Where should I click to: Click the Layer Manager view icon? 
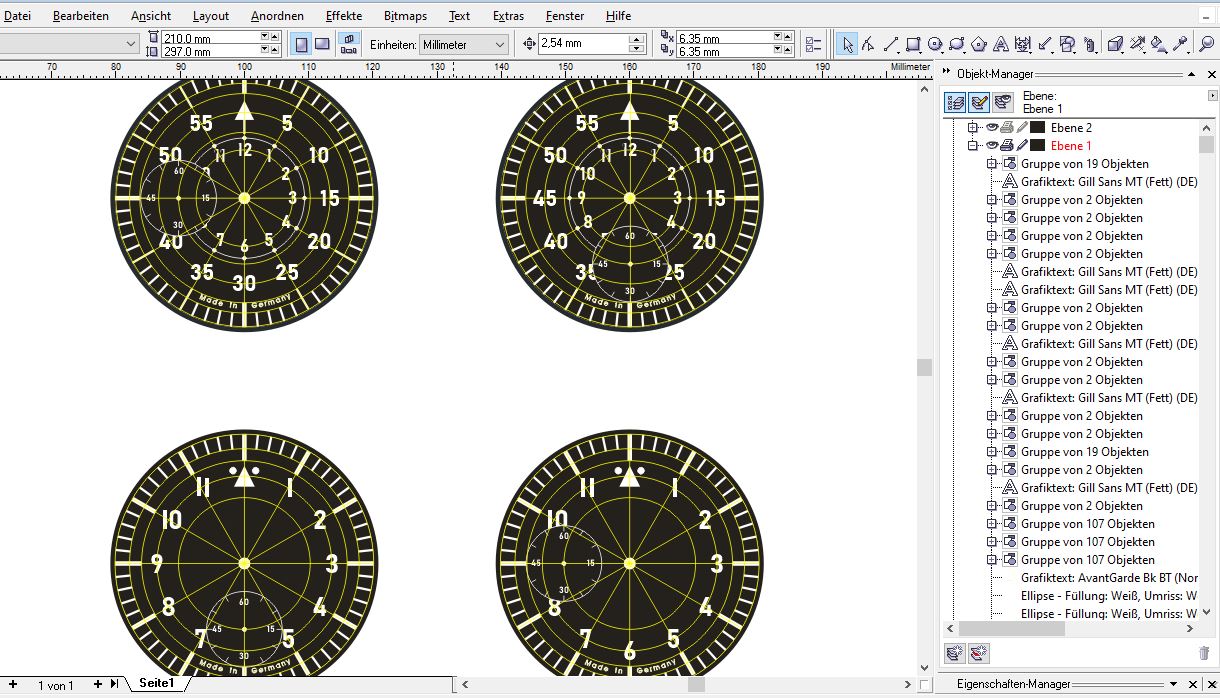(1003, 101)
